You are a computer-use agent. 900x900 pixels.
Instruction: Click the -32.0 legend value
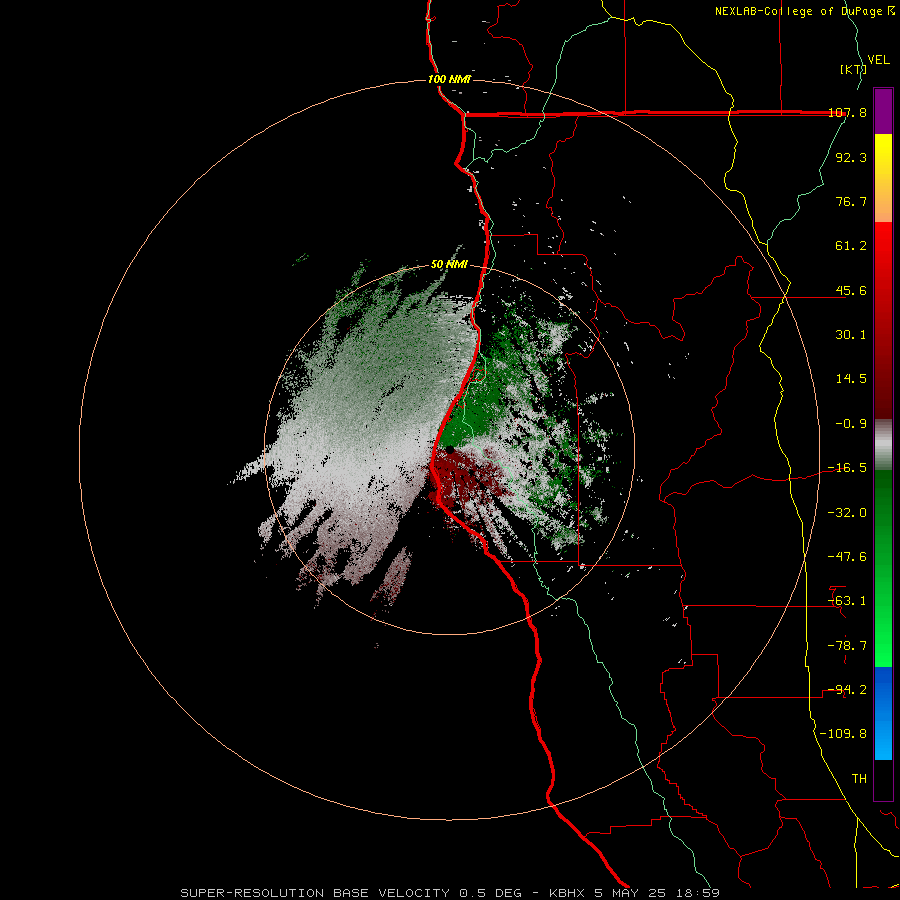click(847, 513)
